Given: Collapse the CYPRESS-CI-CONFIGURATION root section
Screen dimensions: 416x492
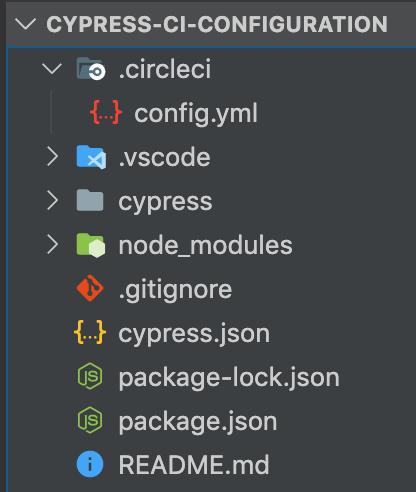Looking at the screenshot, I should [26, 24].
